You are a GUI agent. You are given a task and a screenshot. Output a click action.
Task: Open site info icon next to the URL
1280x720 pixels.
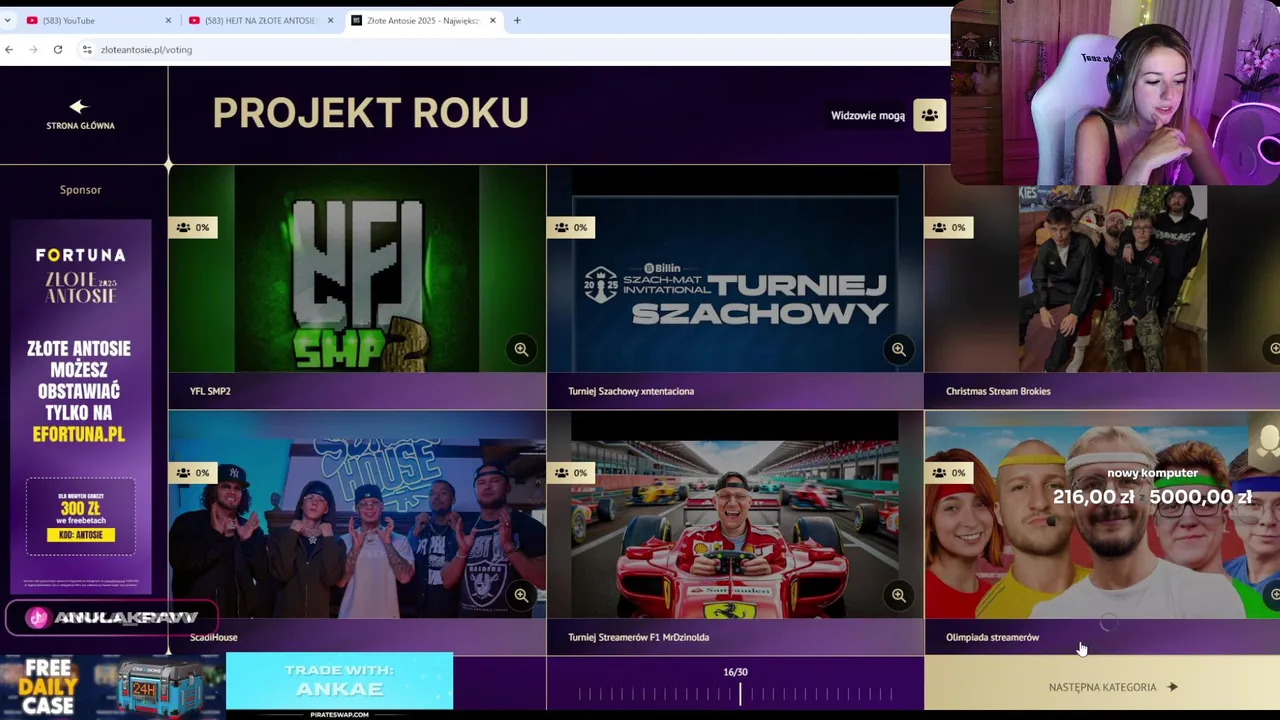pyautogui.click(x=87, y=49)
